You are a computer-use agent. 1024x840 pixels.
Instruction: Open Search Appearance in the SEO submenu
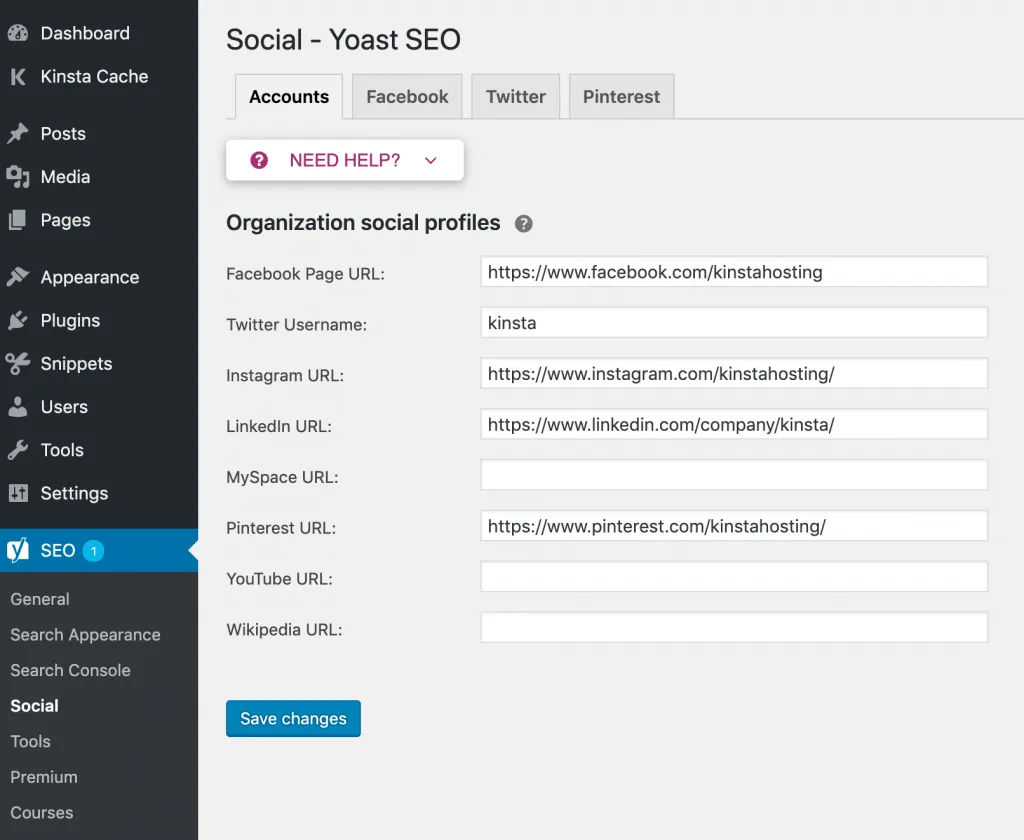click(85, 634)
